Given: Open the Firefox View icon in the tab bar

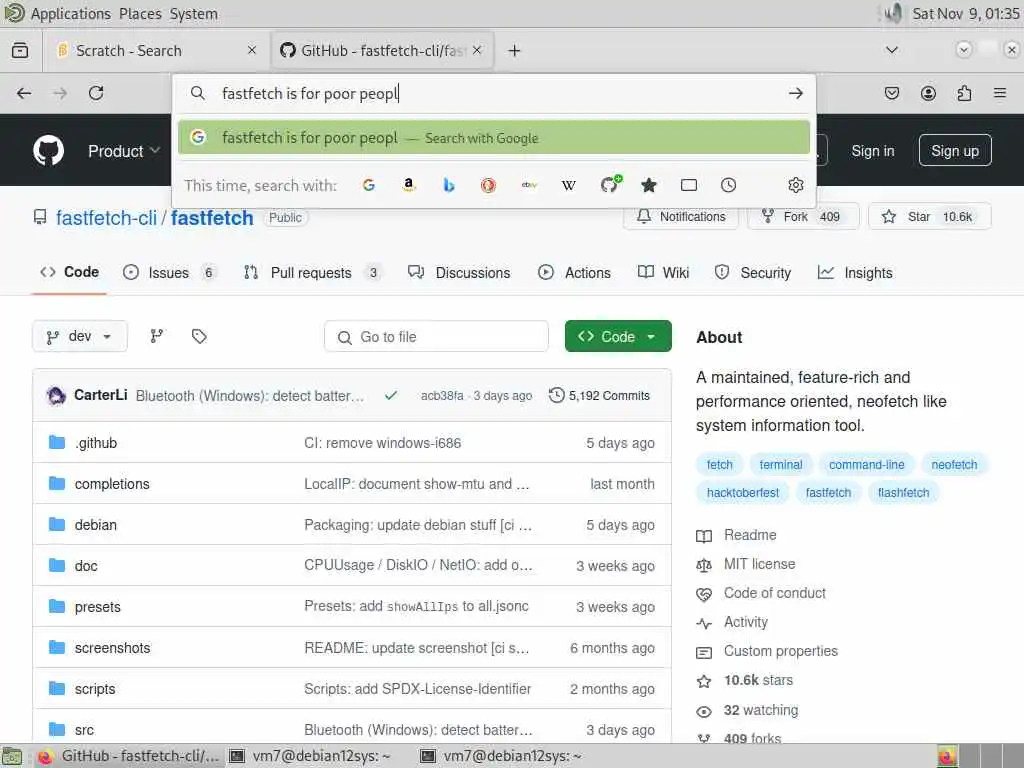Looking at the screenshot, I should pos(20,50).
